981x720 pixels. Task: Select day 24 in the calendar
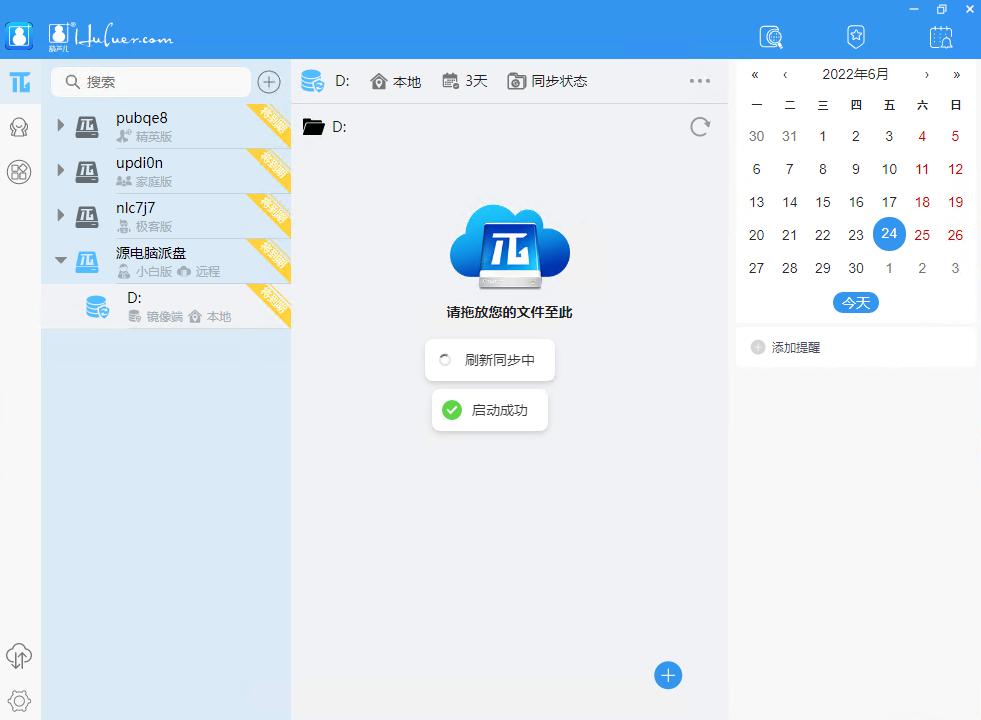889,234
